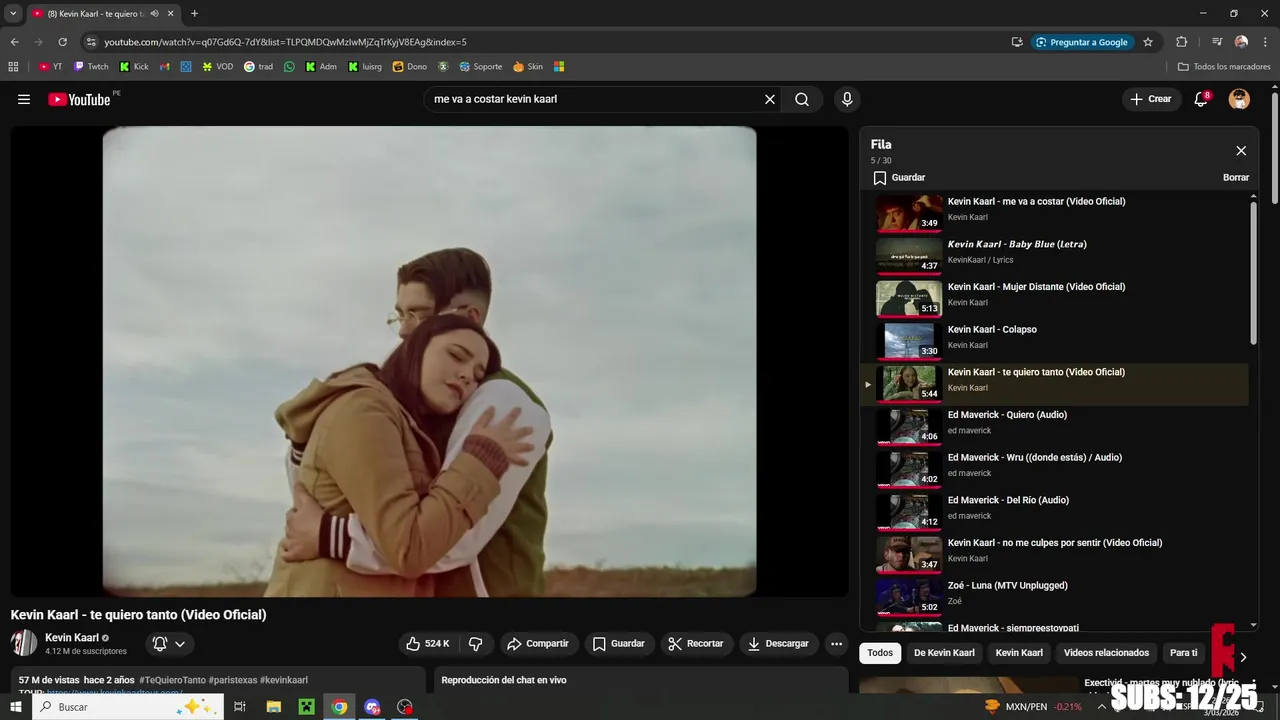Select Ed Maverick - Wru in queue

point(1055,469)
